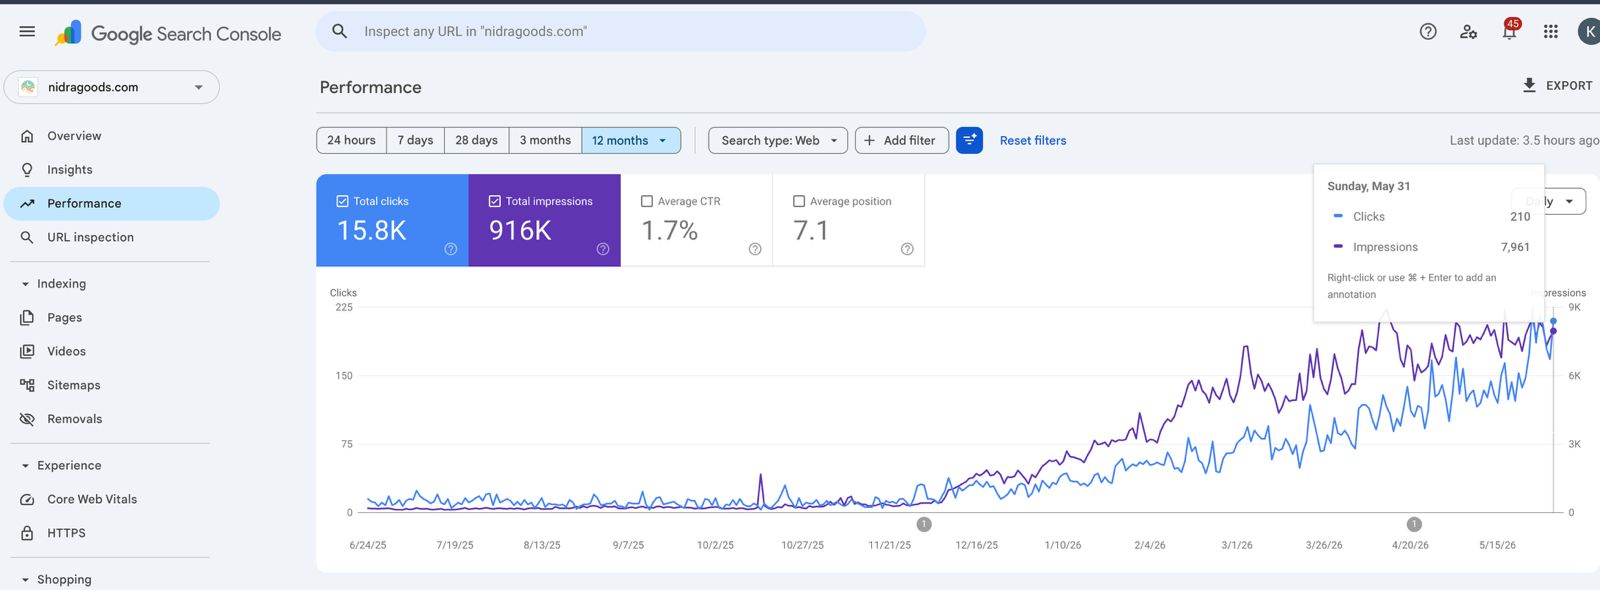
Task: Open the Google apps grid
Action: coord(1550,32)
